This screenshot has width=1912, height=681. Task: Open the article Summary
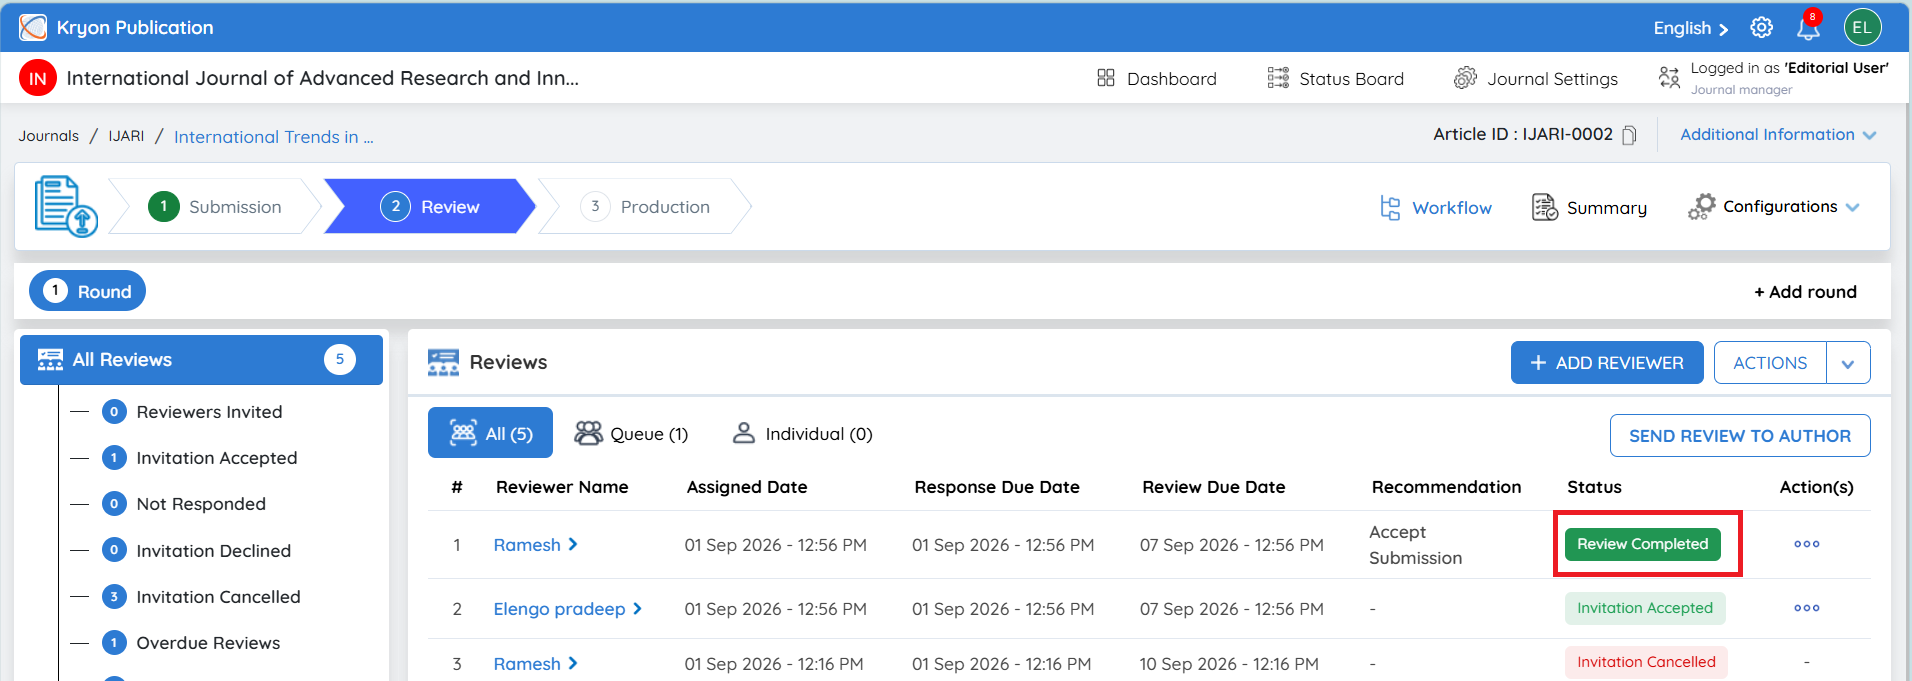1589,207
